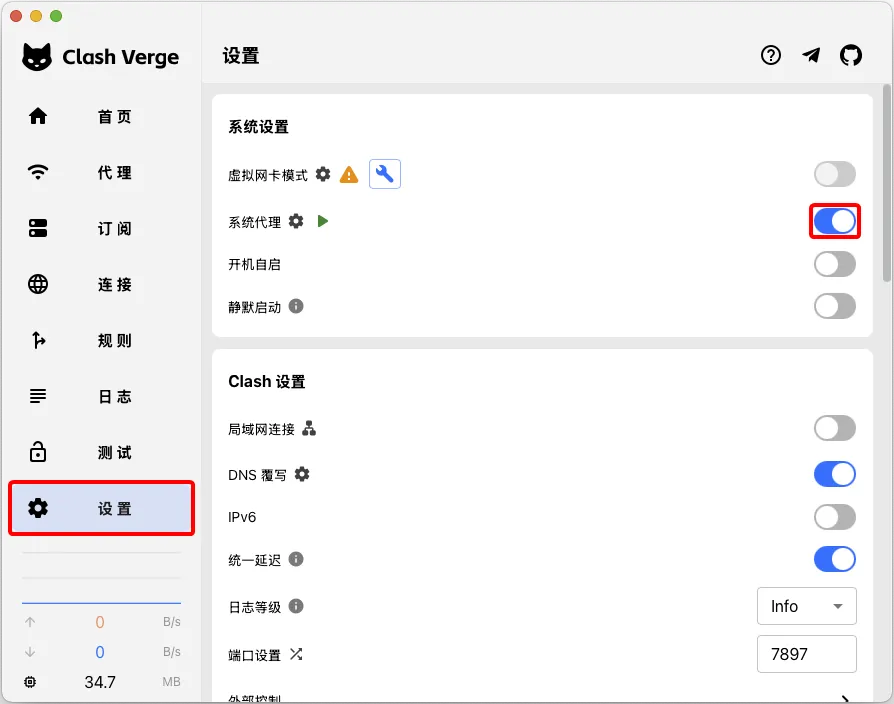Click the Clash 设置 section heading
Screen dimensions: 894x704
266,381
